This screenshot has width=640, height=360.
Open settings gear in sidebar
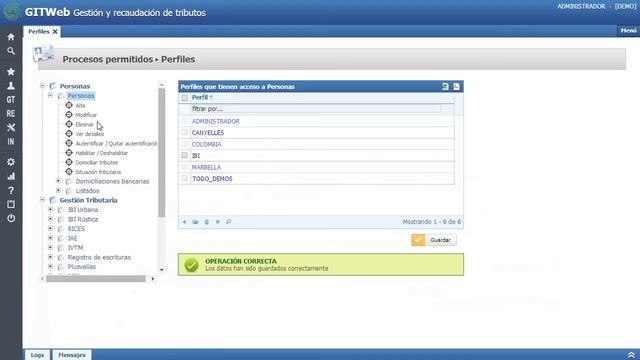click(x=11, y=162)
